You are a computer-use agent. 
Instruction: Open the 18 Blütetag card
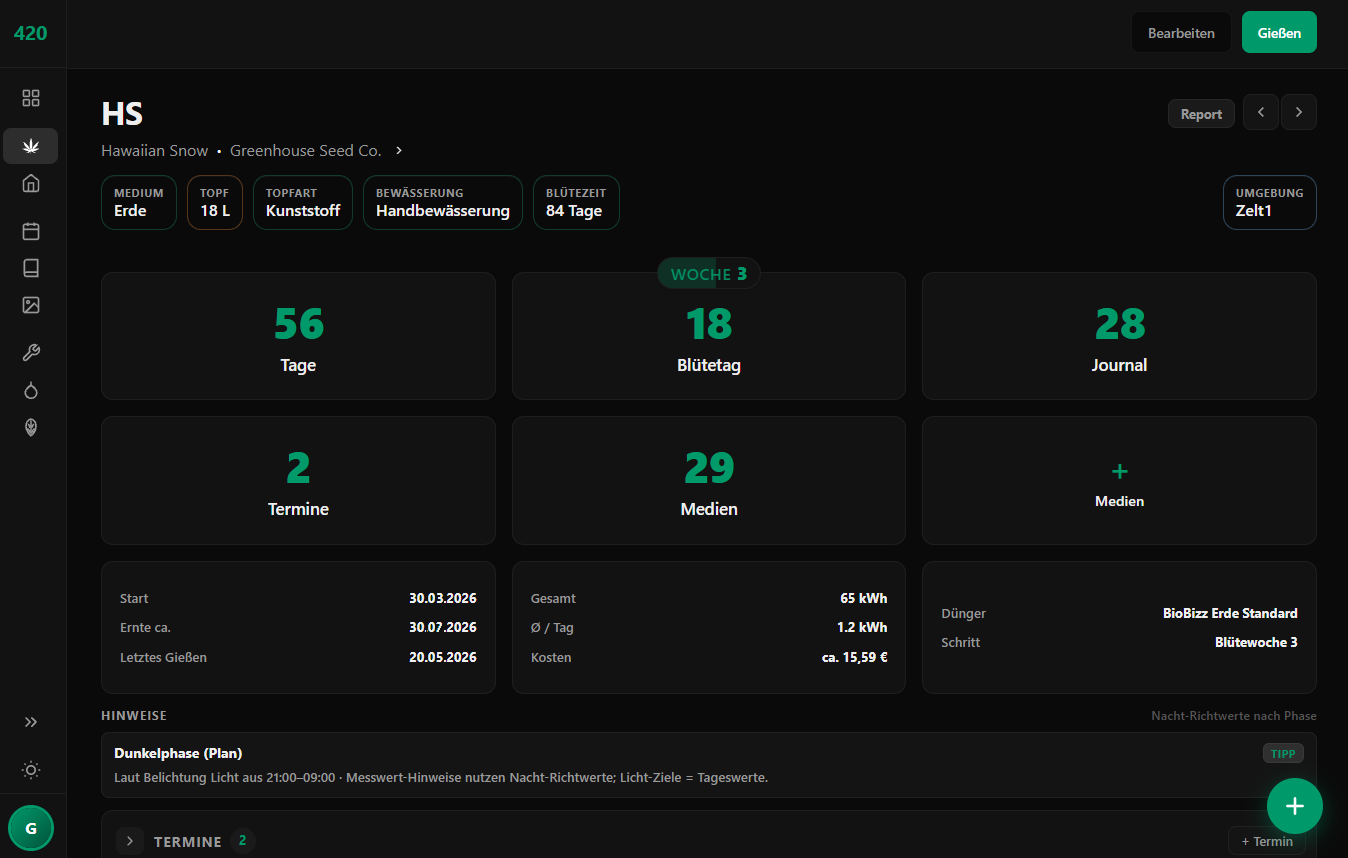709,336
